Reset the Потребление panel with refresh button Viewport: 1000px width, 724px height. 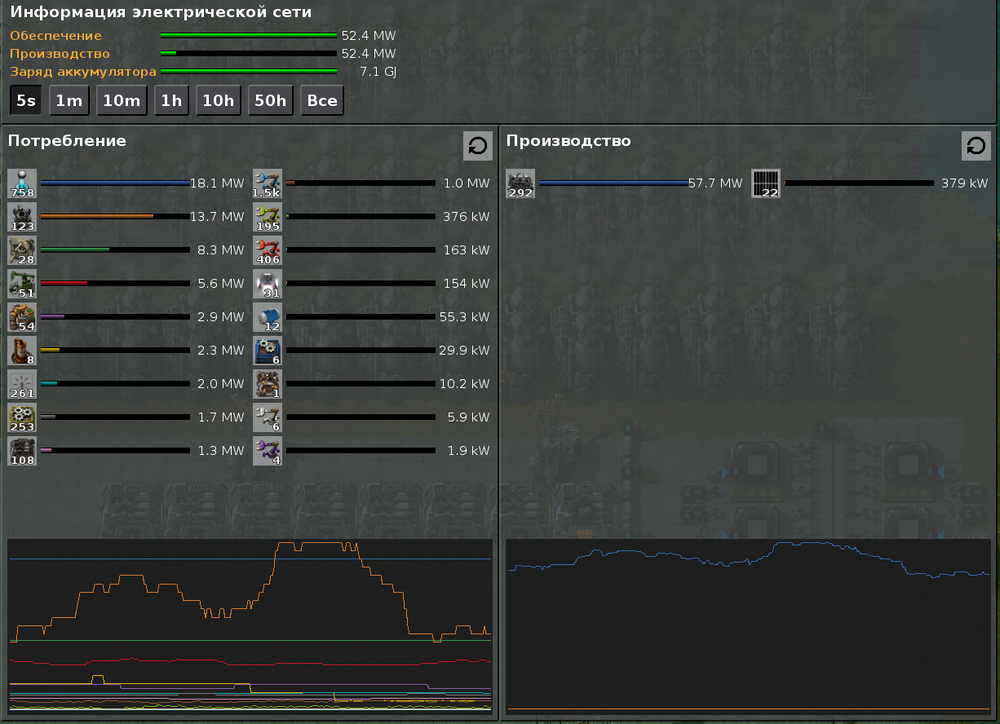pos(478,146)
